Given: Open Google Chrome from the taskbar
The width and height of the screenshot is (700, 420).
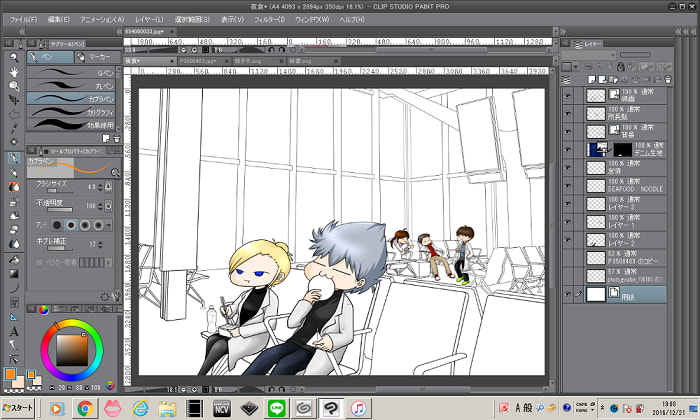Looking at the screenshot, I should 85,408.
